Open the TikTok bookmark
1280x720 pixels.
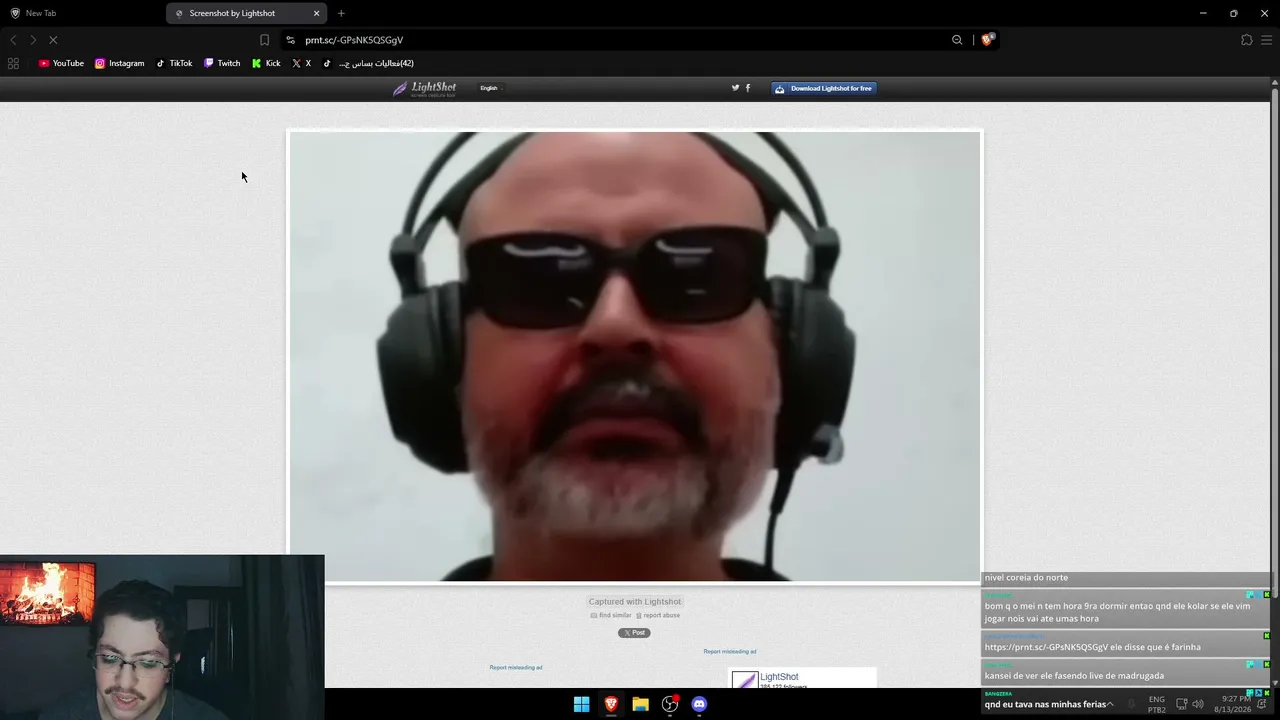[x=174, y=63]
